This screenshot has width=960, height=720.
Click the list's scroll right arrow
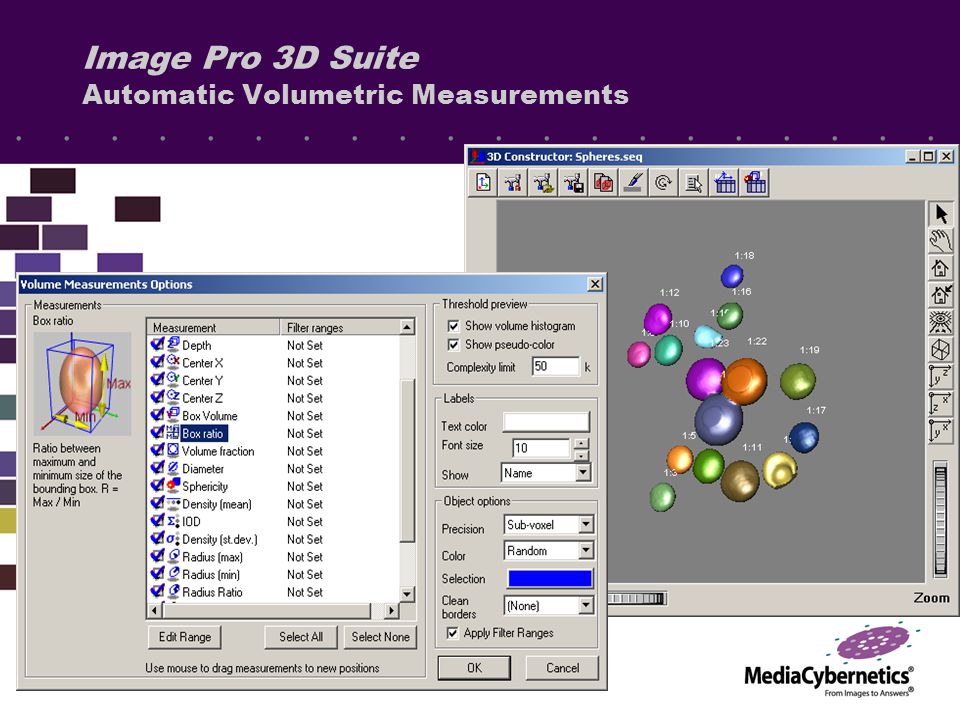391,610
